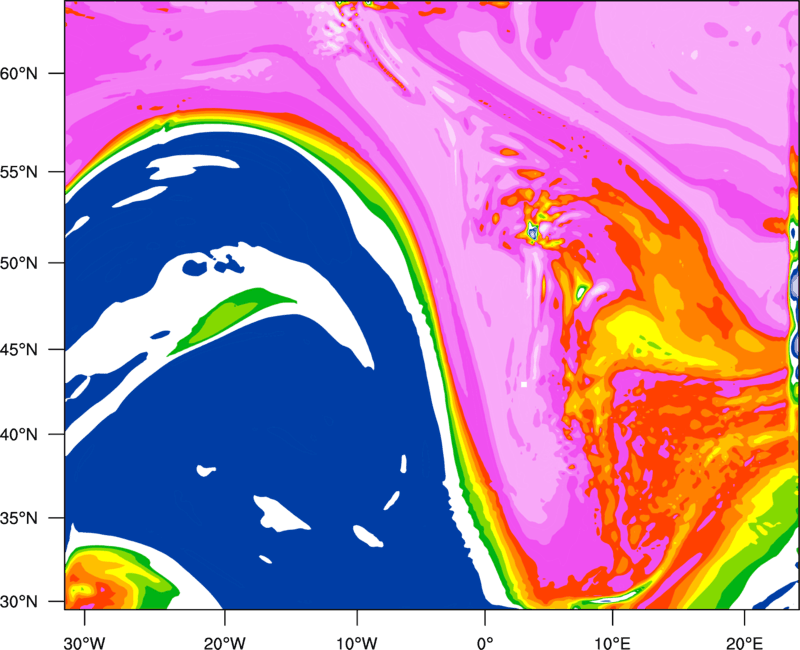Image resolution: width=800 pixels, height=650 pixels.
Task: Click the 20°W longitude label
Action: 224,642
